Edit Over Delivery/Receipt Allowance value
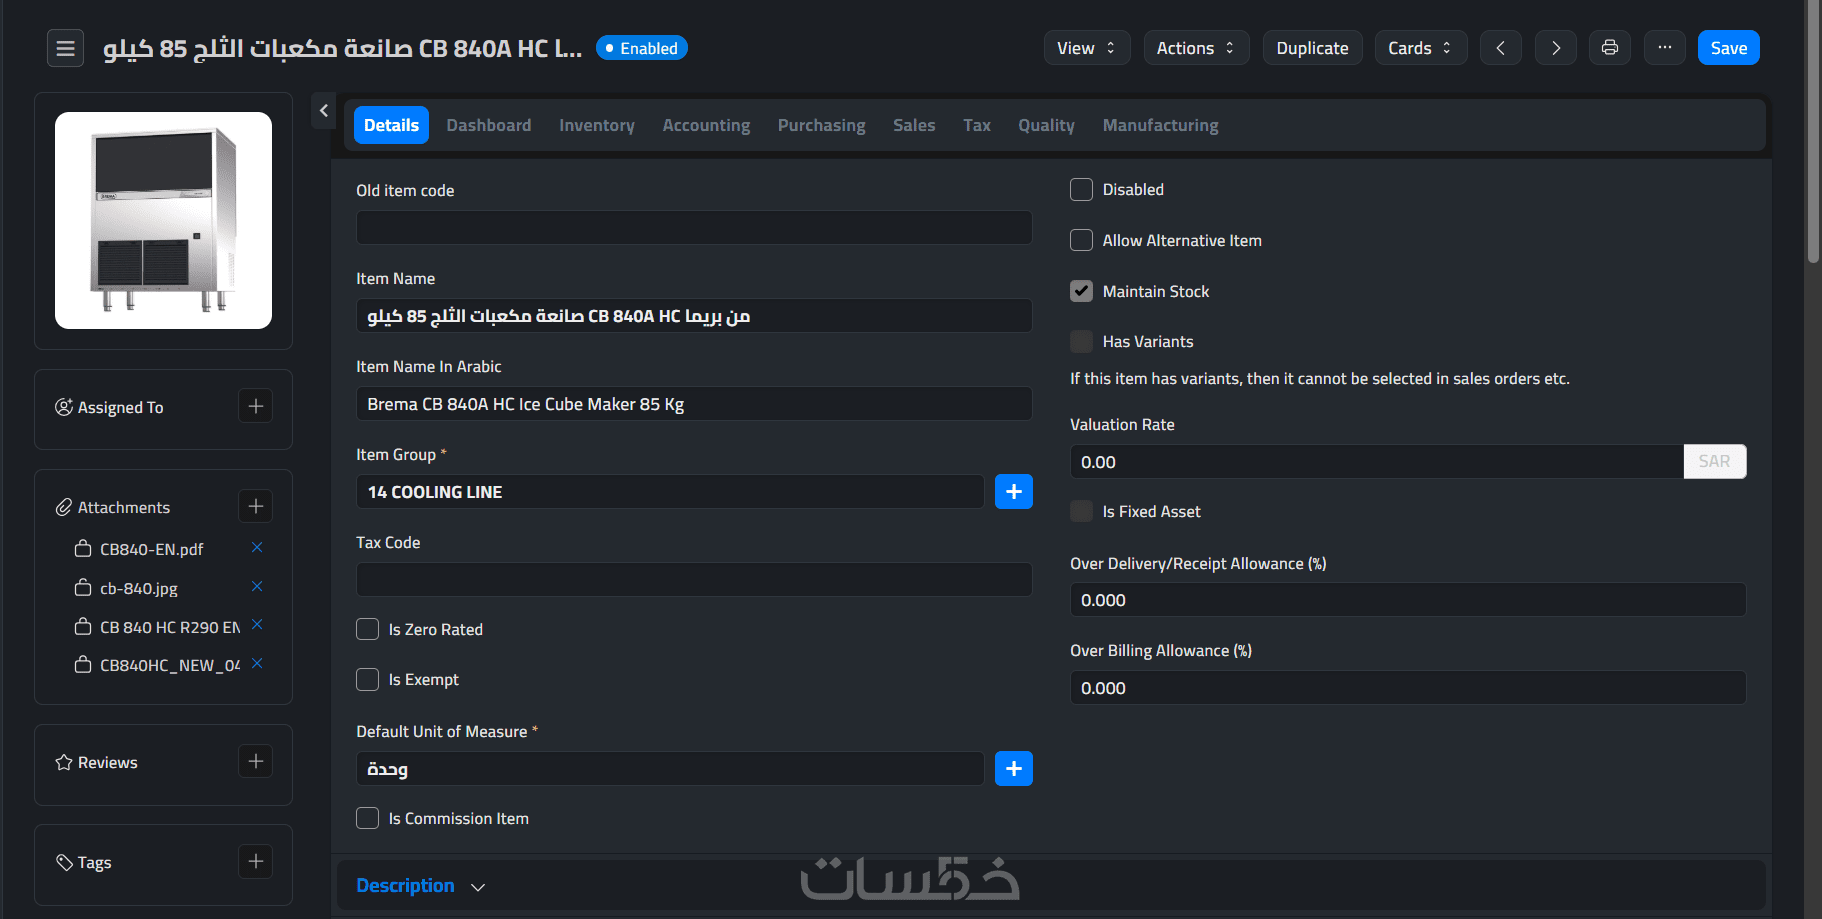 1408,600
